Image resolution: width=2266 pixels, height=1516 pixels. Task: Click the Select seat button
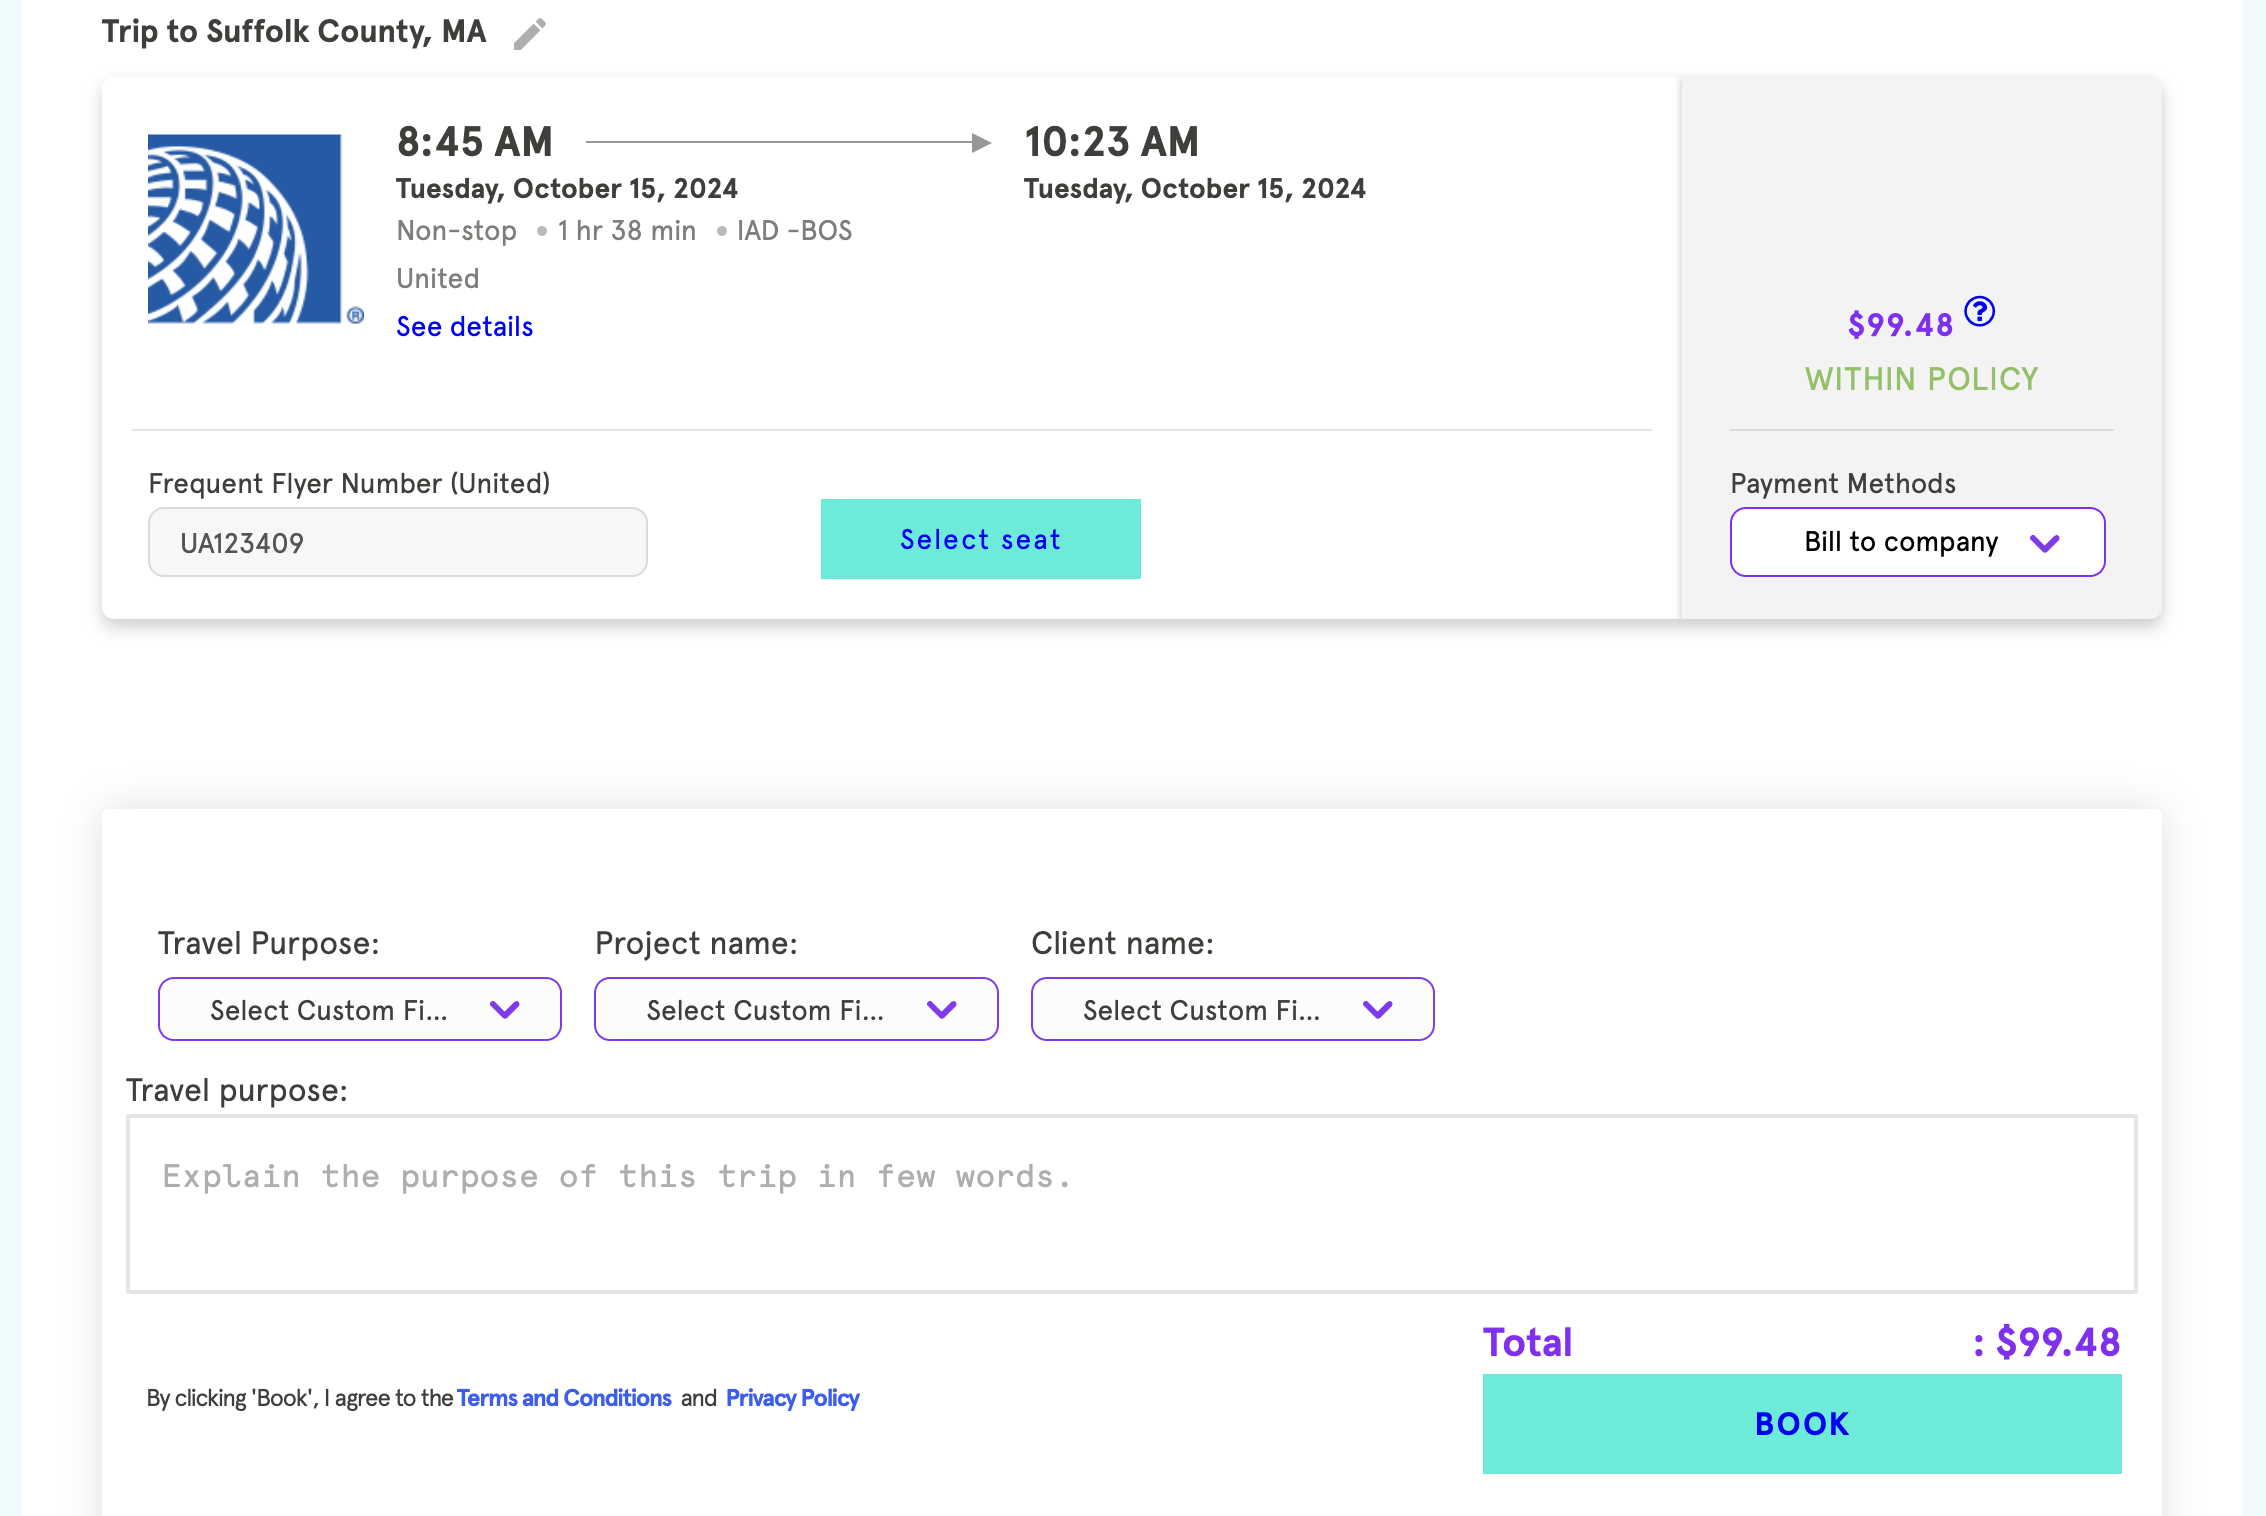[980, 539]
